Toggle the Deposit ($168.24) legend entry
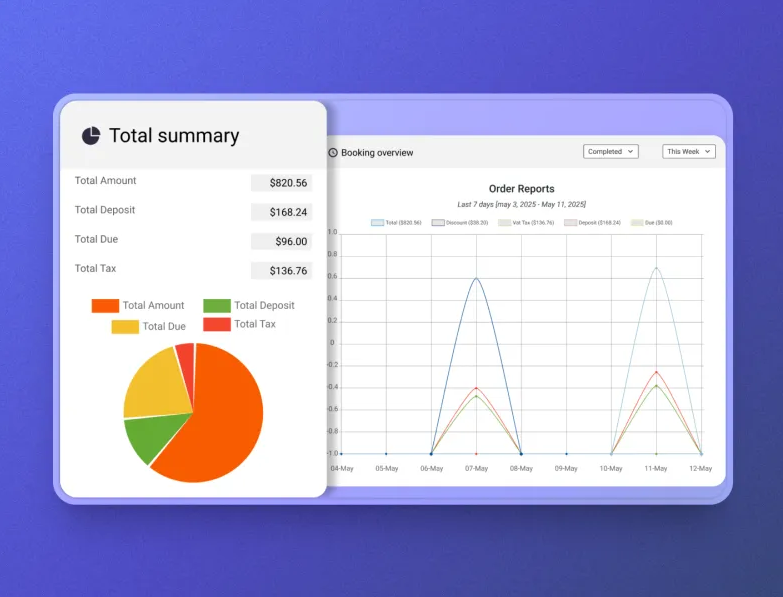 [x=592, y=222]
